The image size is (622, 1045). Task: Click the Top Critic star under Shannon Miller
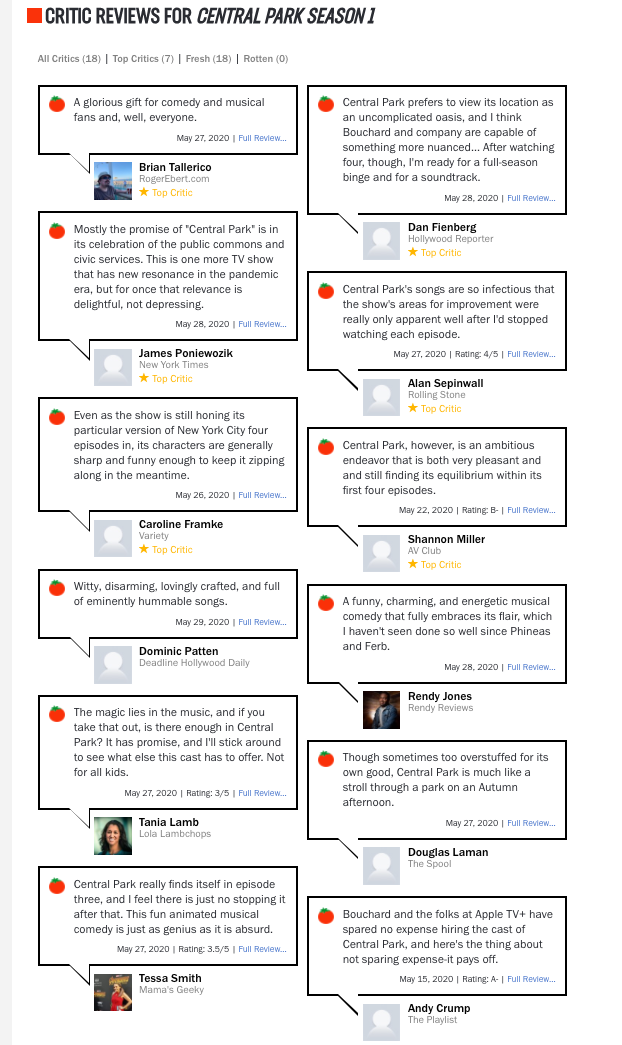coord(413,564)
